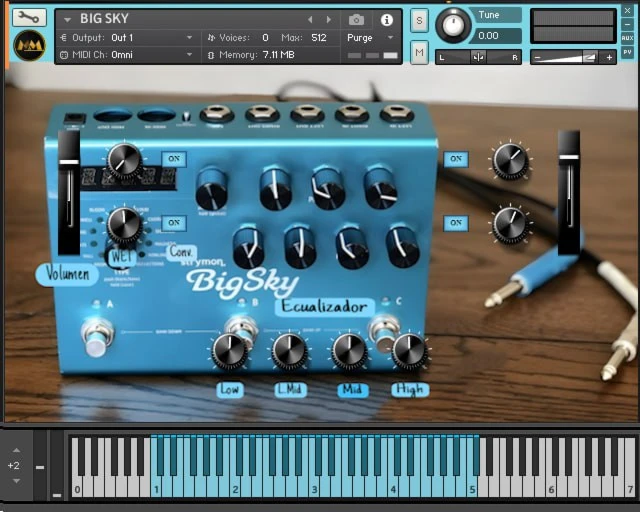The height and width of the screenshot is (512, 640).
Task: Open the Output Out 1 dropdown
Action: click(127, 38)
